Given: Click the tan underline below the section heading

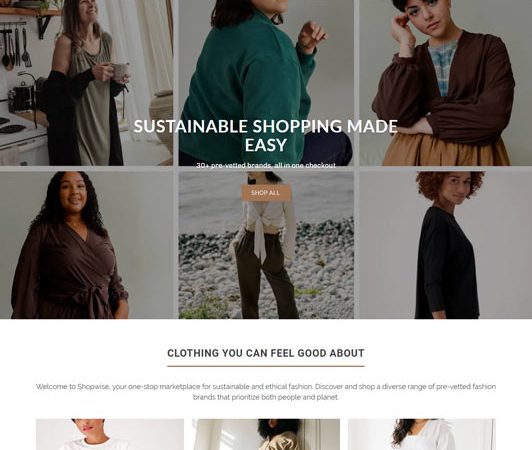Looking at the screenshot, I should (266, 366).
